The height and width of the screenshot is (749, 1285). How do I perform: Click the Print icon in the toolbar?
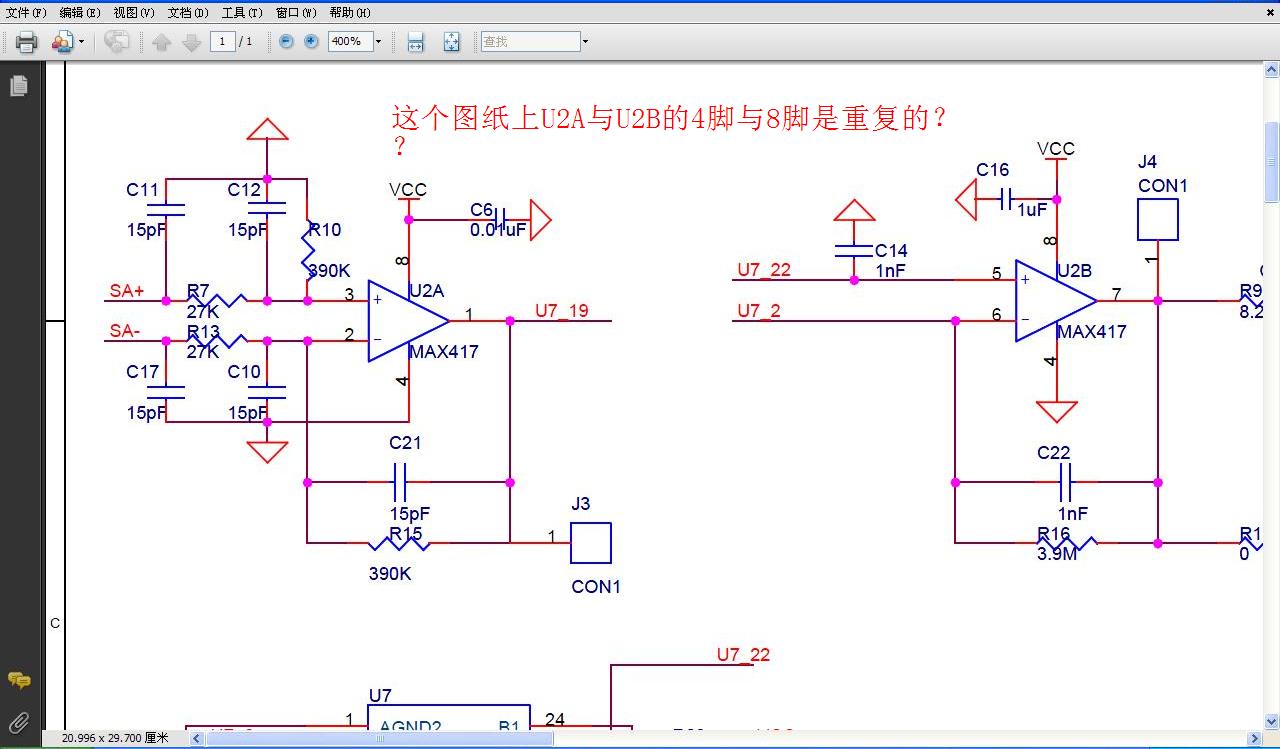pos(26,42)
